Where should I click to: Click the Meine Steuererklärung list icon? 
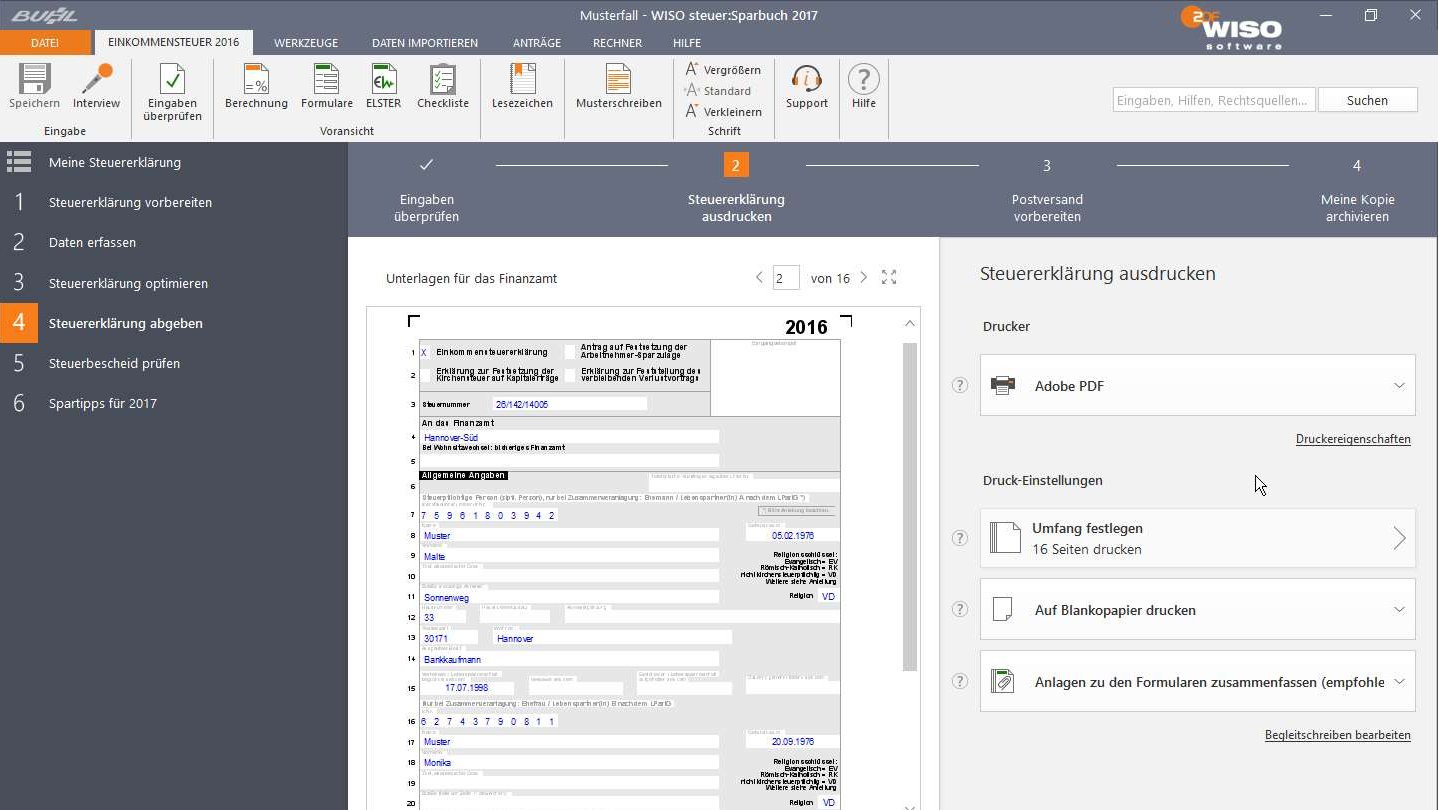(x=19, y=162)
